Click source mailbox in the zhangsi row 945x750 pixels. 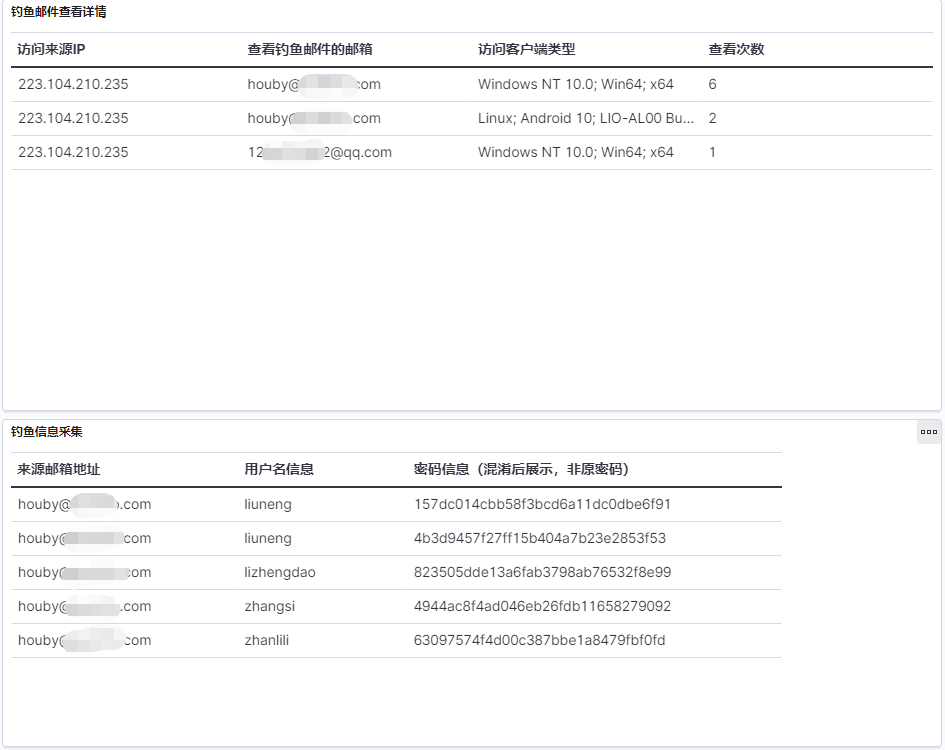click(x=84, y=607)
